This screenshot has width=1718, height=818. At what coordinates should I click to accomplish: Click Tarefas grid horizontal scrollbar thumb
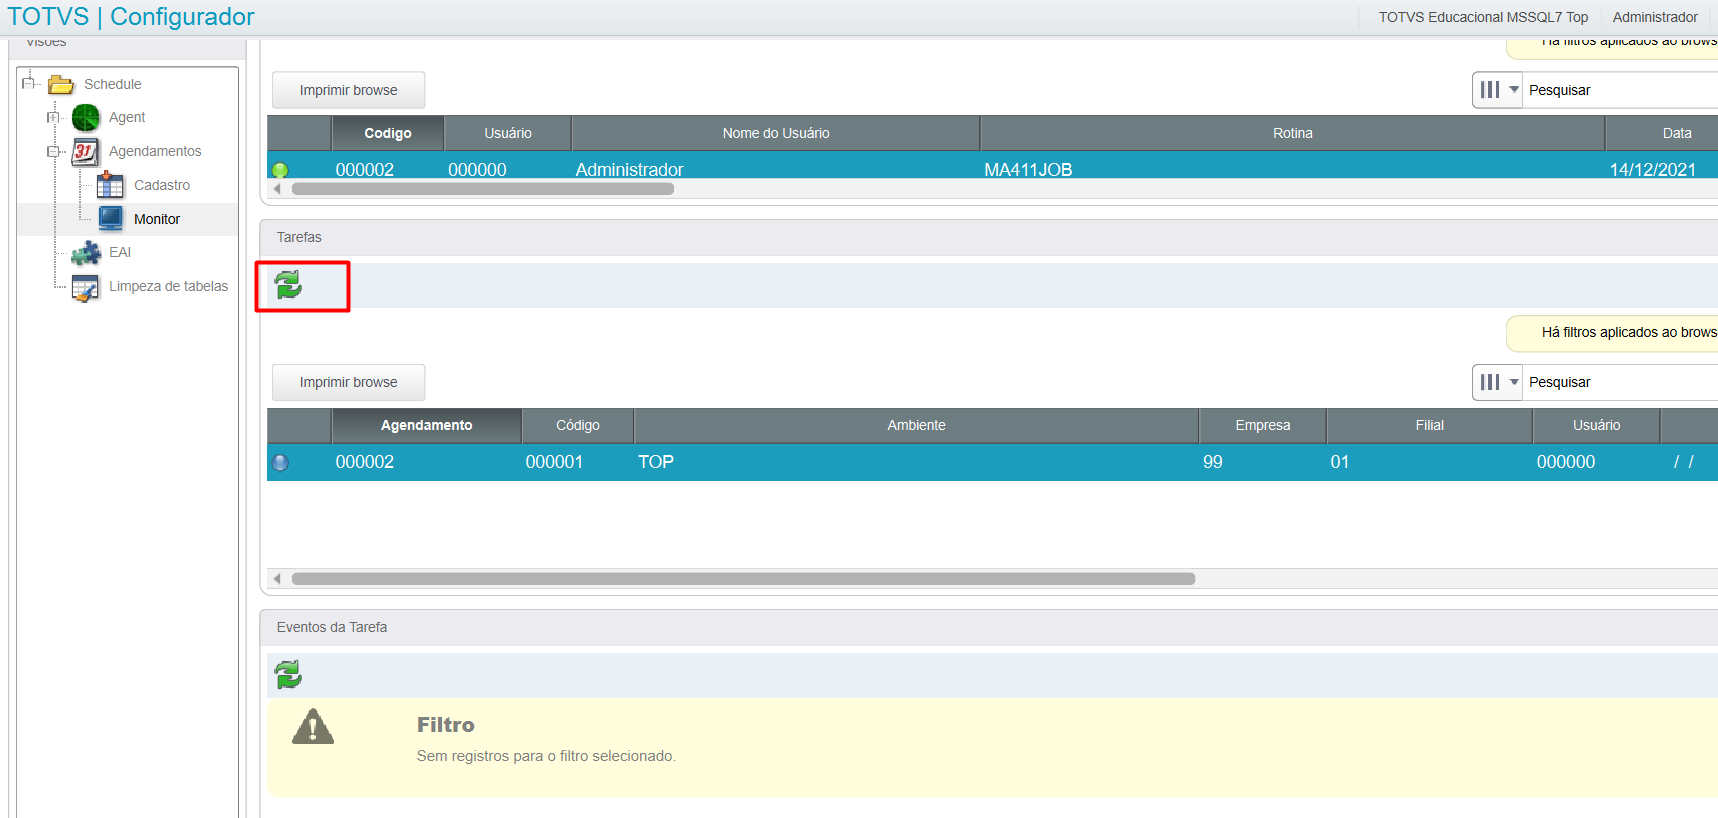[743, 579]
